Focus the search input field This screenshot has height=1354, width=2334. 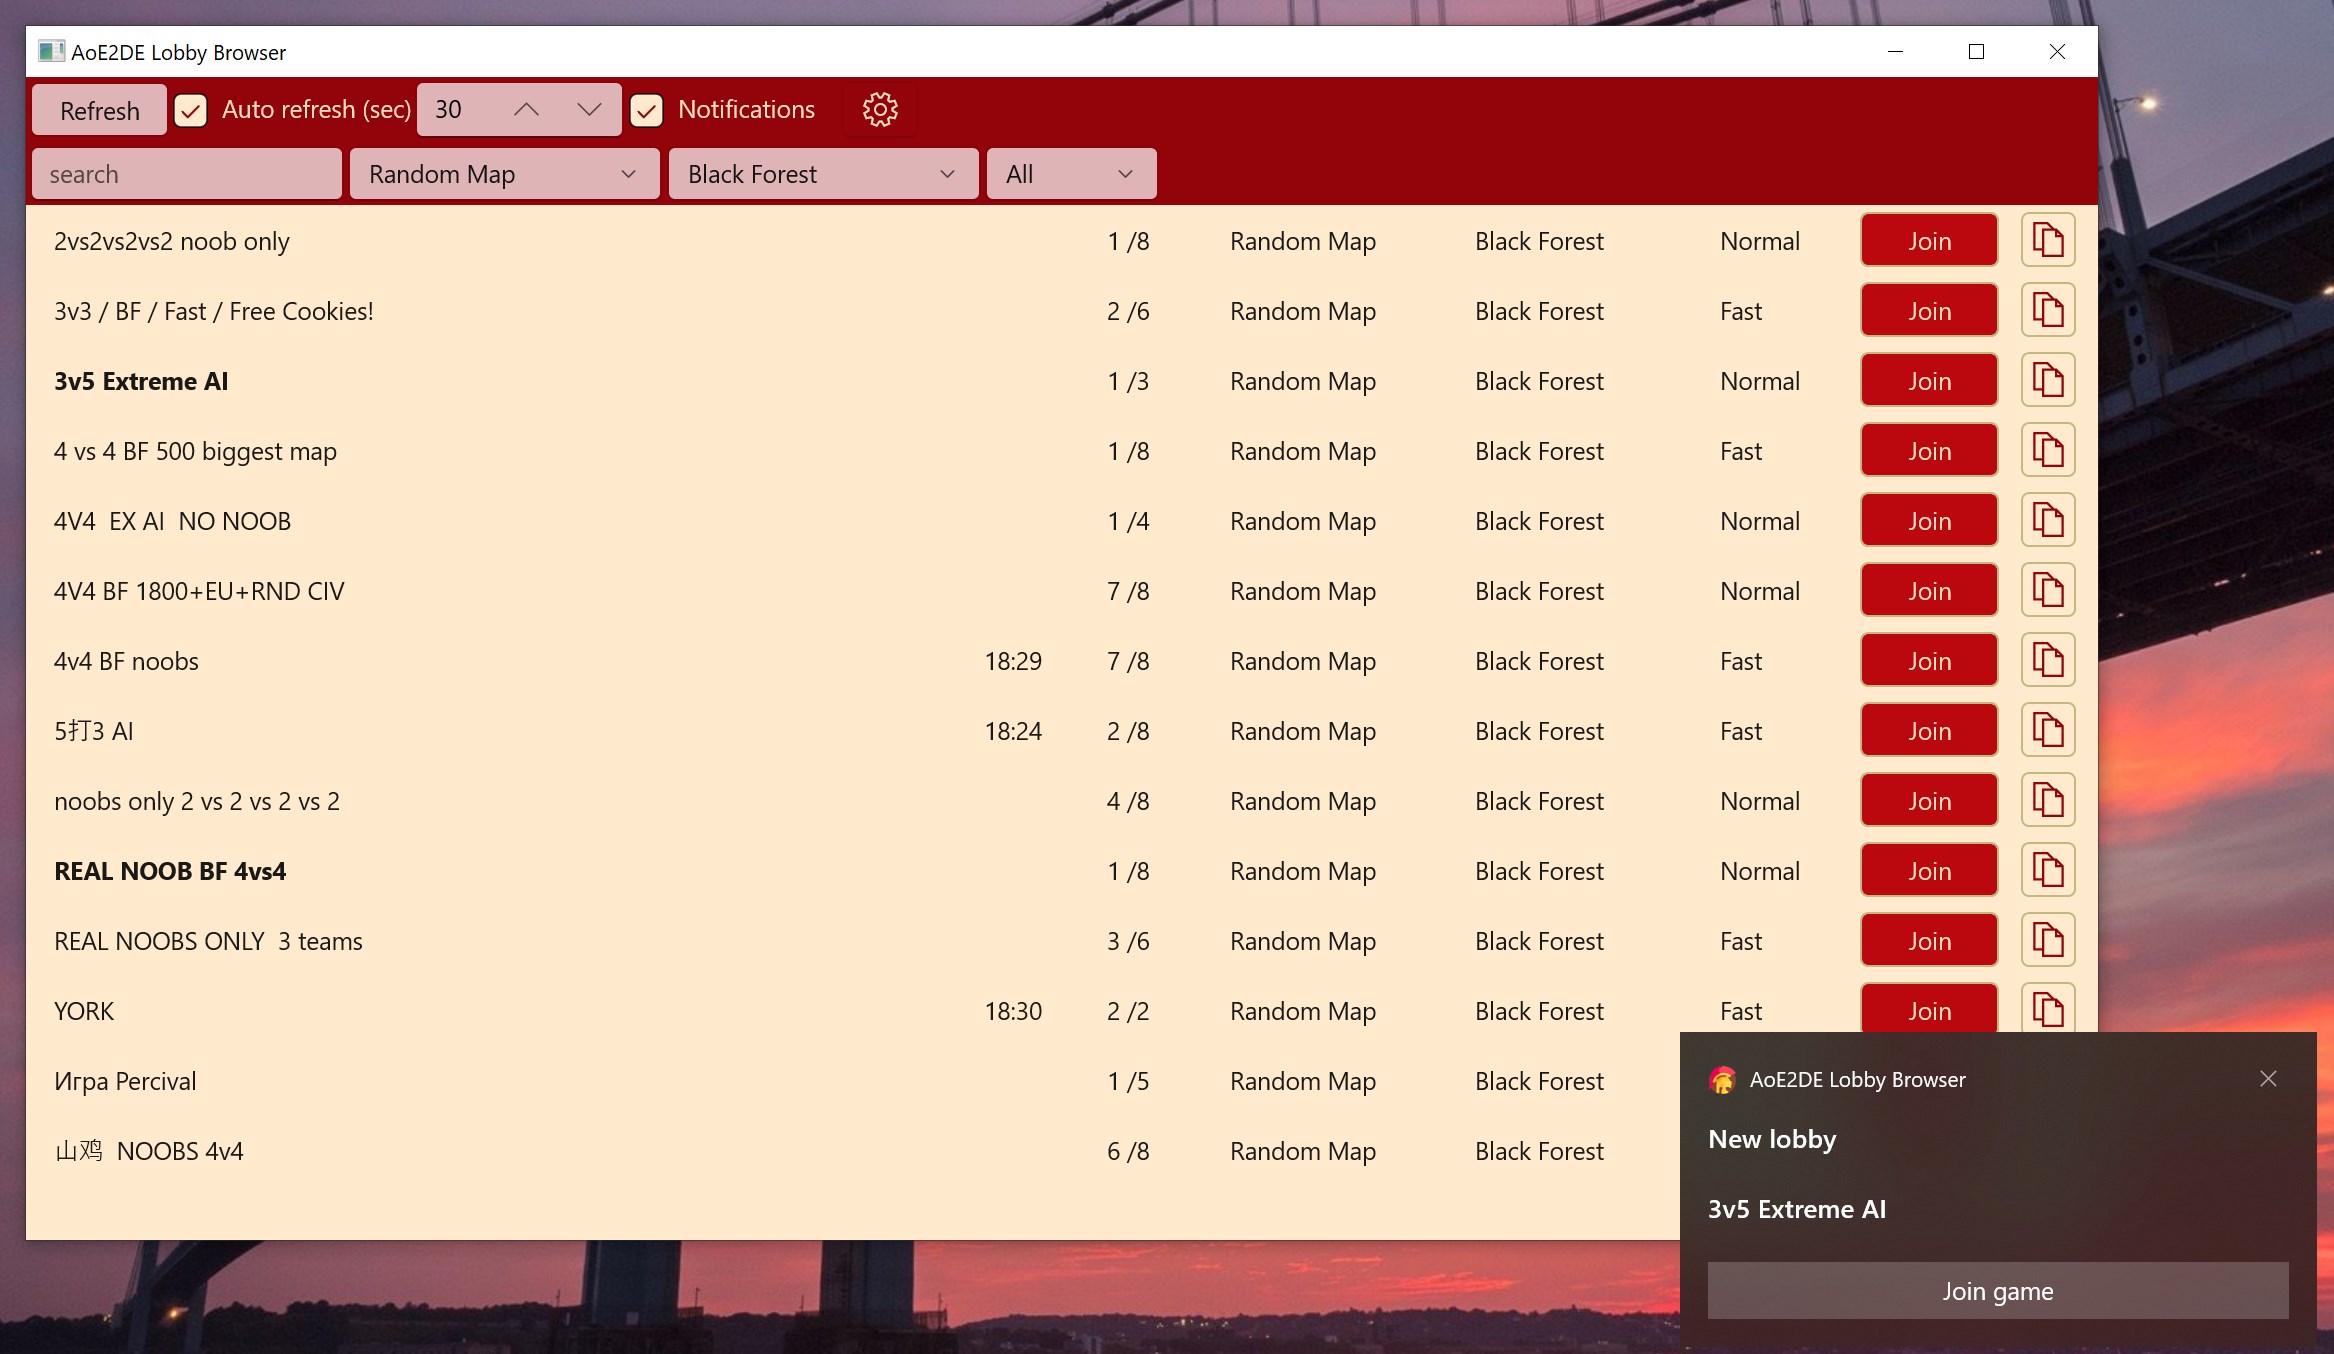click(187, 174)
